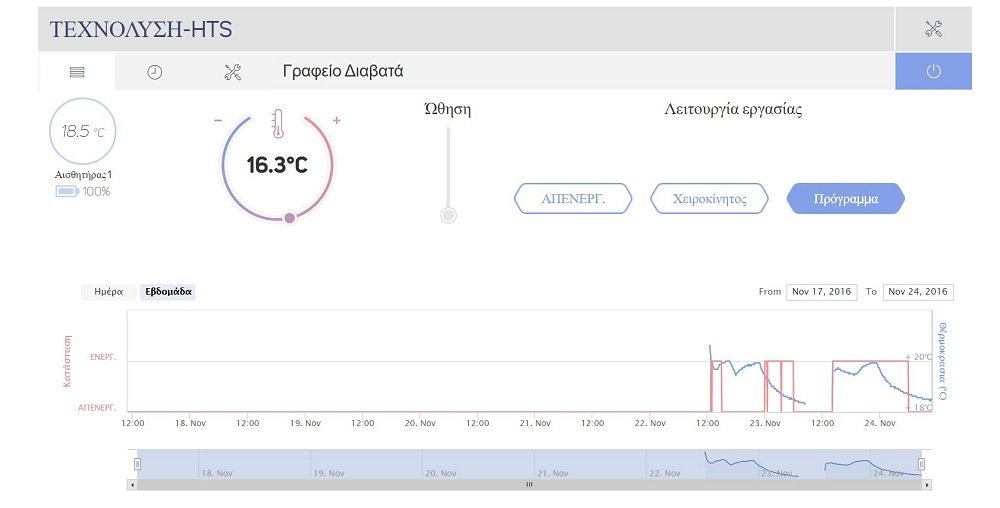Open the clock schedule tab icon
The height and width of the screenshot is (508, 1000).
click(154, 72)
